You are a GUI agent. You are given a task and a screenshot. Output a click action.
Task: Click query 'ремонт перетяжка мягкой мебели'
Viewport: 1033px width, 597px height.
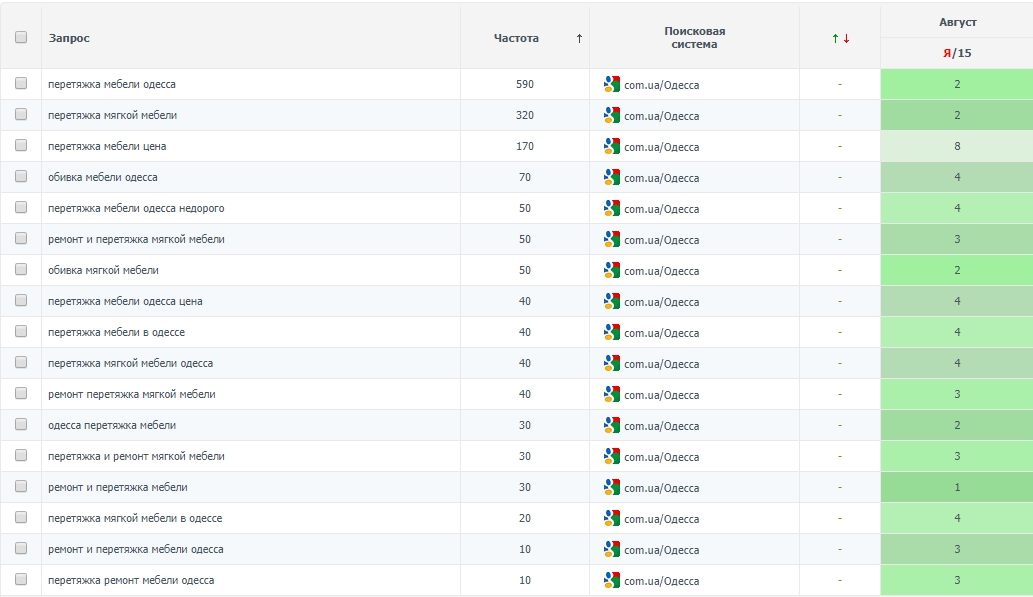tap(131, 395)
